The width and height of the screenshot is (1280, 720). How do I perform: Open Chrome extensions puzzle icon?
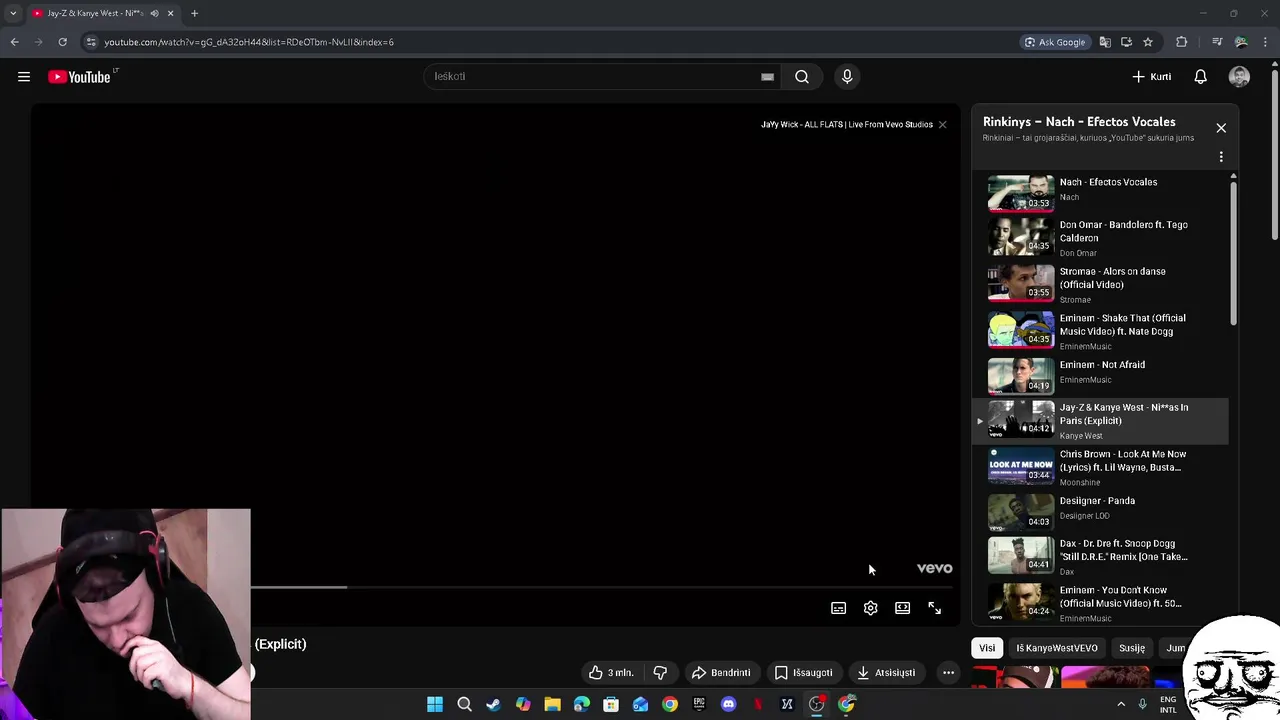click(1182, 42)
